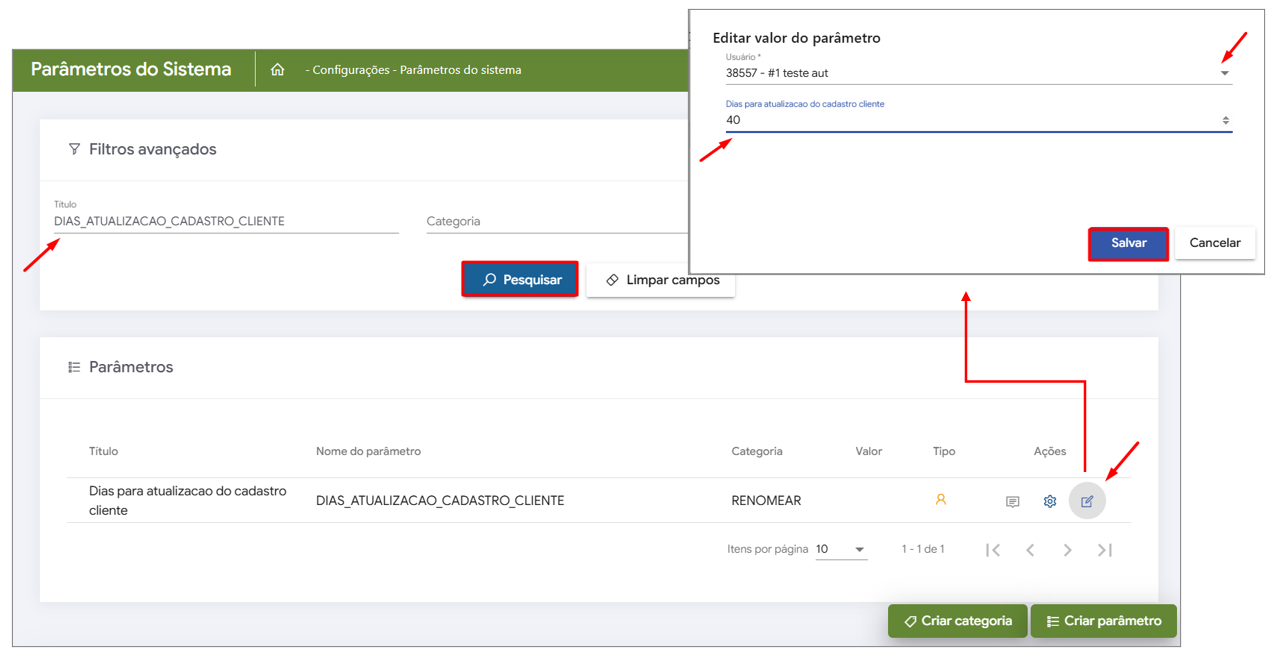
Task: Go to the next page of results
Action: [x=1067, y=550]
